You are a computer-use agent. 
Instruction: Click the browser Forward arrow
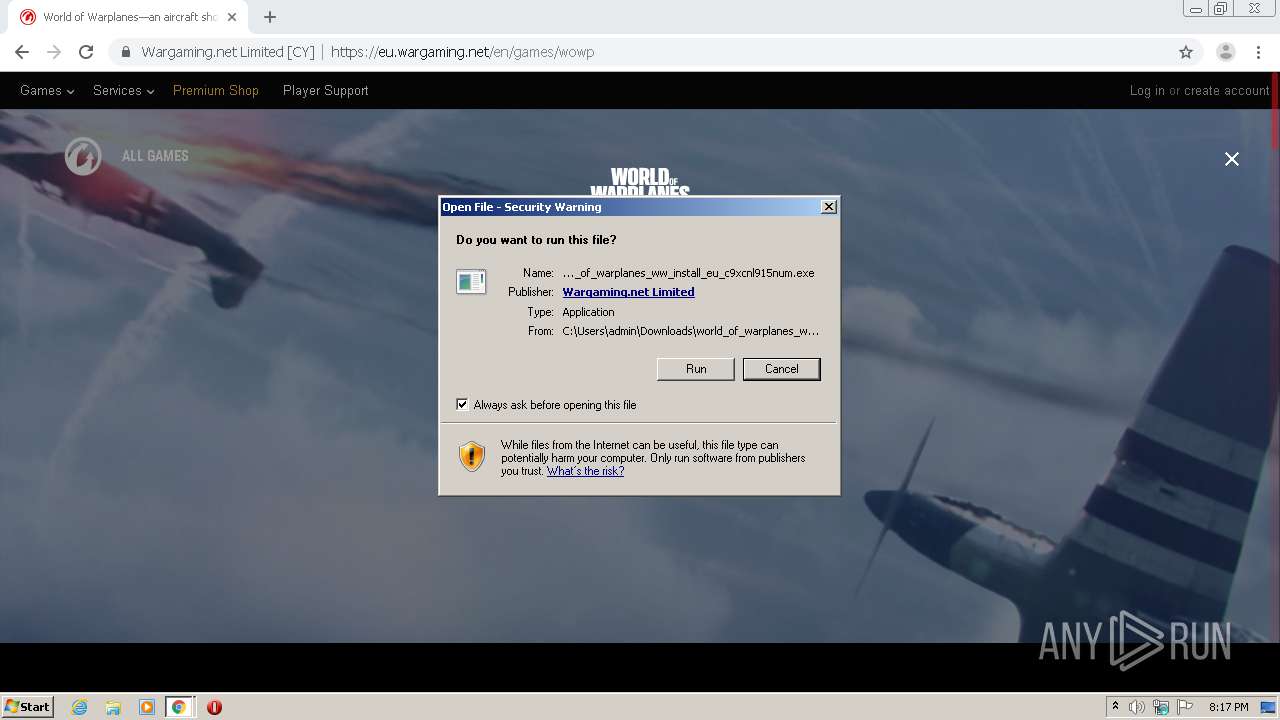[54, 52]
